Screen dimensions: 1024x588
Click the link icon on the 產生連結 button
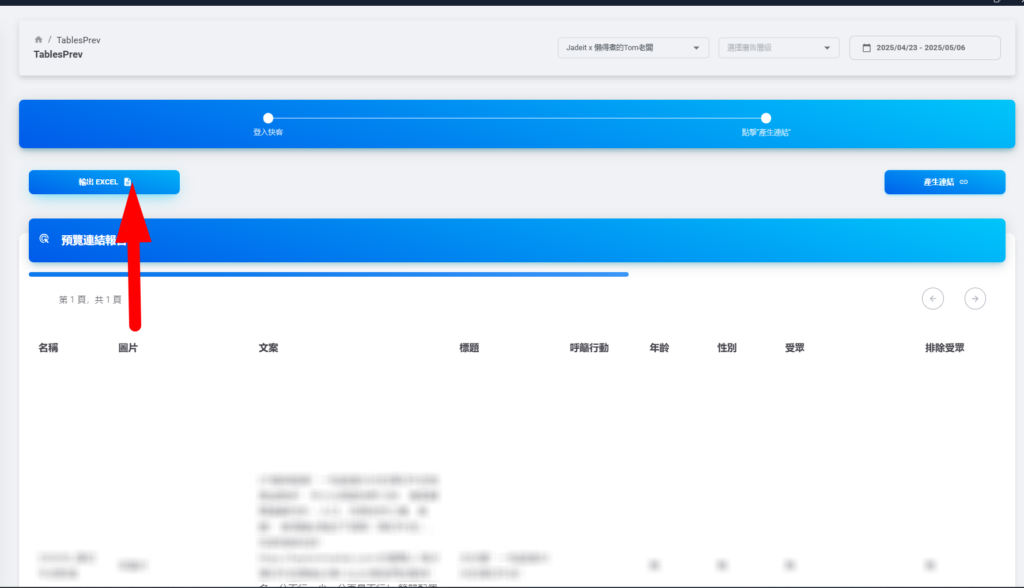[x=963, y=182]
